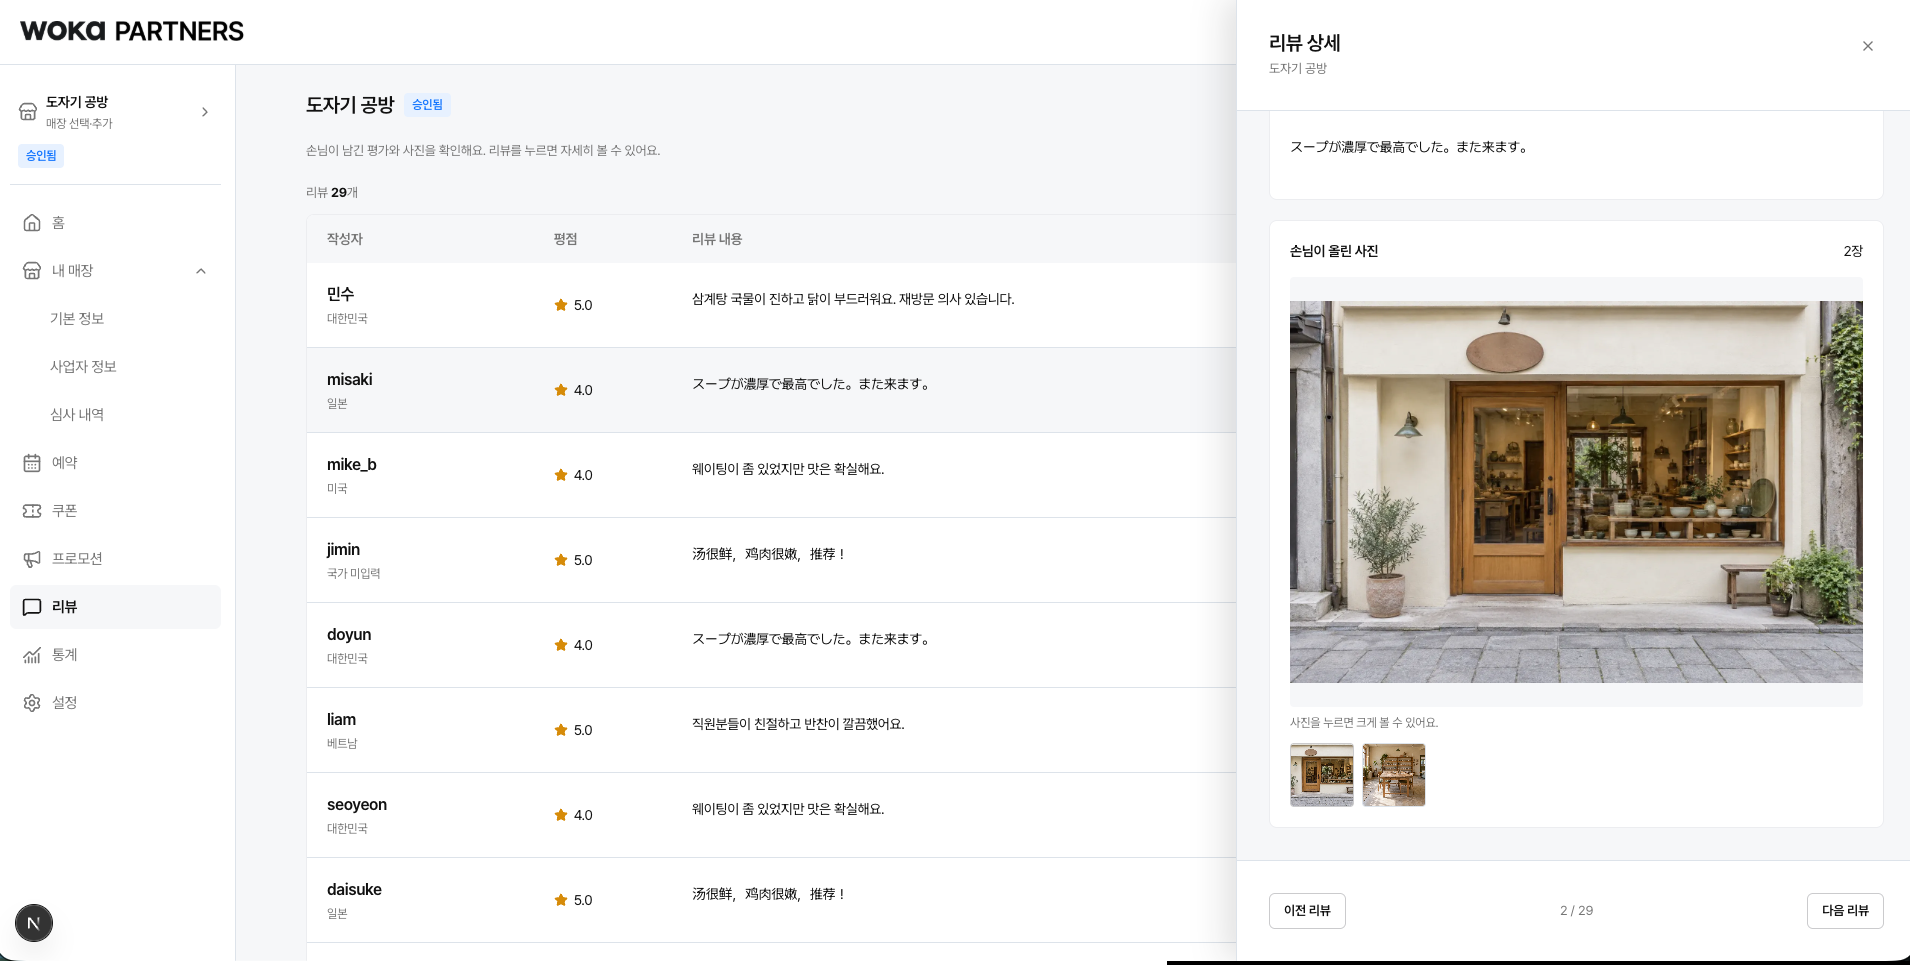
Task: Click the 평점 column header
Action: (565, 239)
